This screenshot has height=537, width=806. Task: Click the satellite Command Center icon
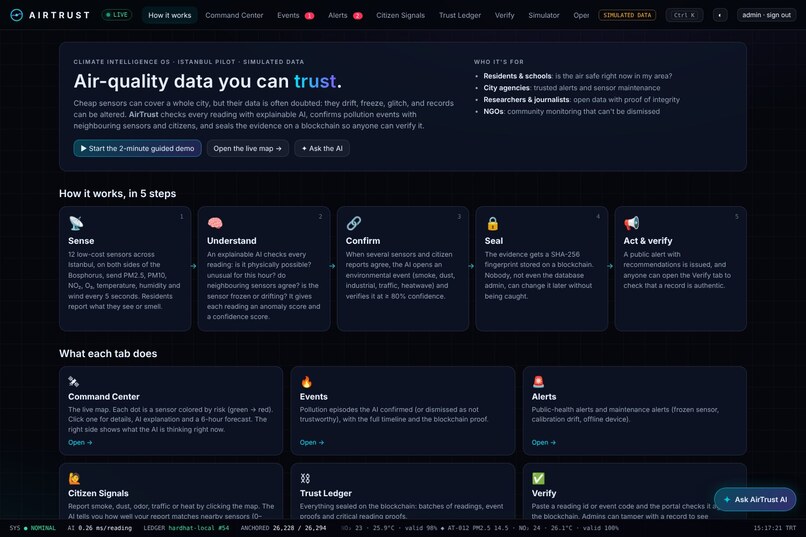click(x=74, y=381)
